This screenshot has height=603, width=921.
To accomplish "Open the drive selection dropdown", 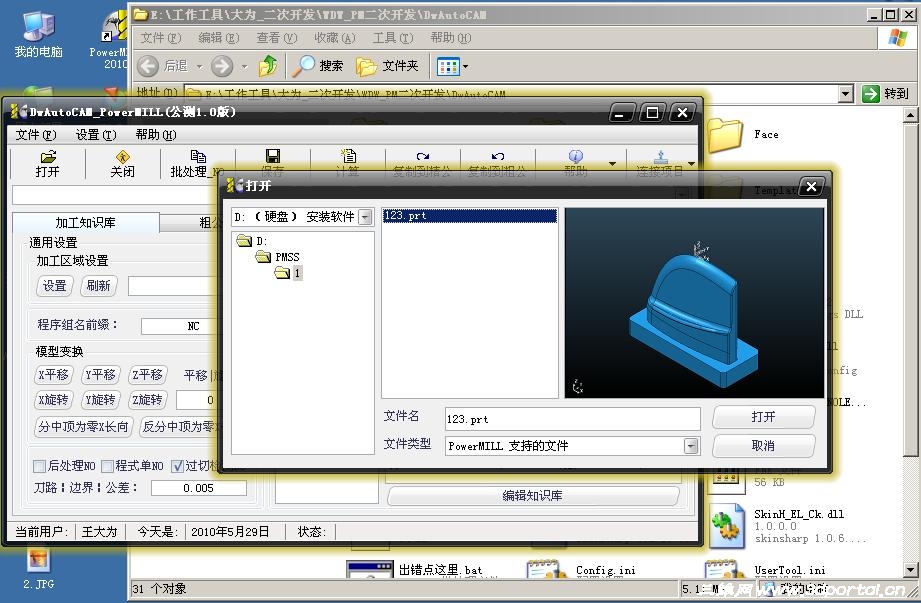I will click(x=365, y=217).
